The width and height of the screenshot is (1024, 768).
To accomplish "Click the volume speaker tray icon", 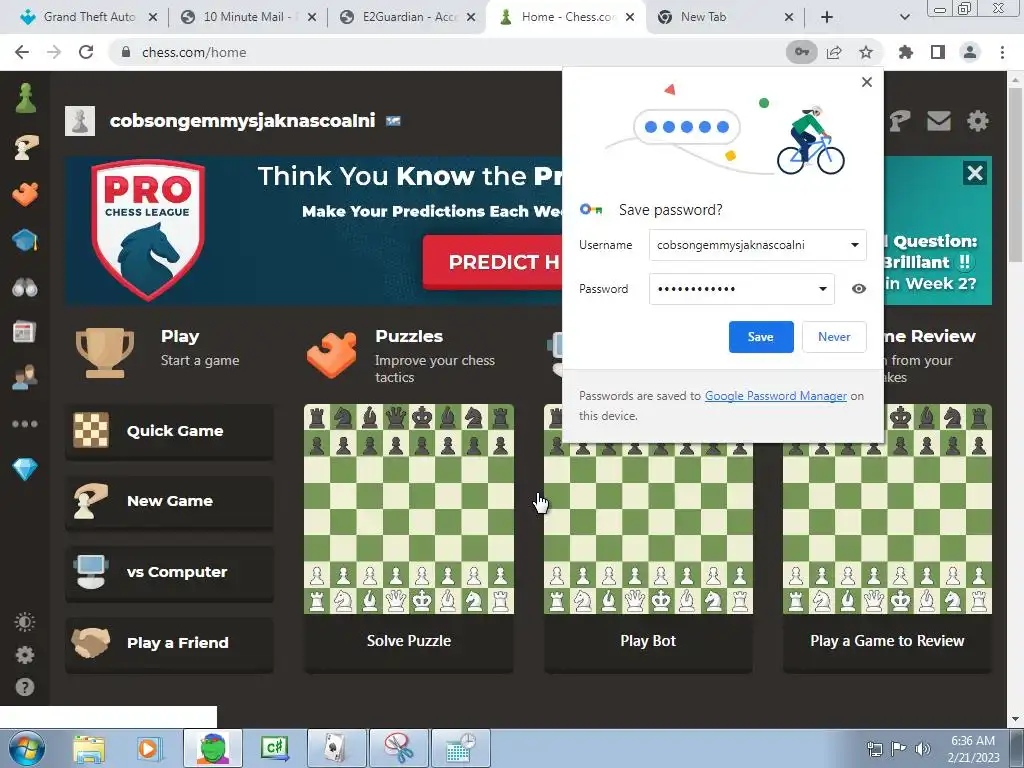I will (922, 748).
